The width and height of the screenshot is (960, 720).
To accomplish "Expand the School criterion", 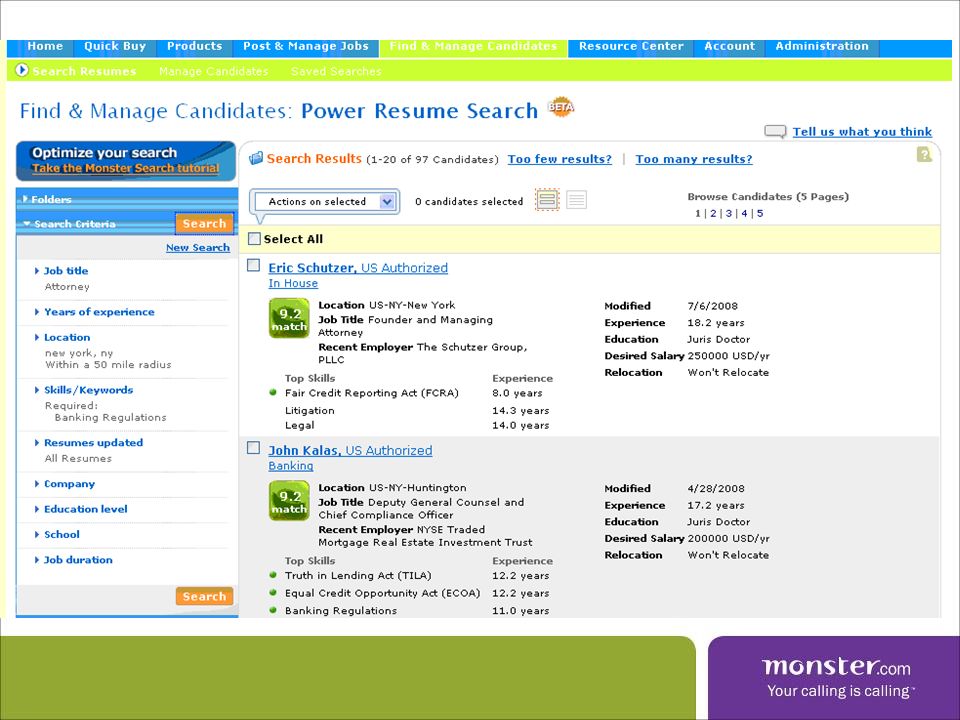I will click(61, 534).
